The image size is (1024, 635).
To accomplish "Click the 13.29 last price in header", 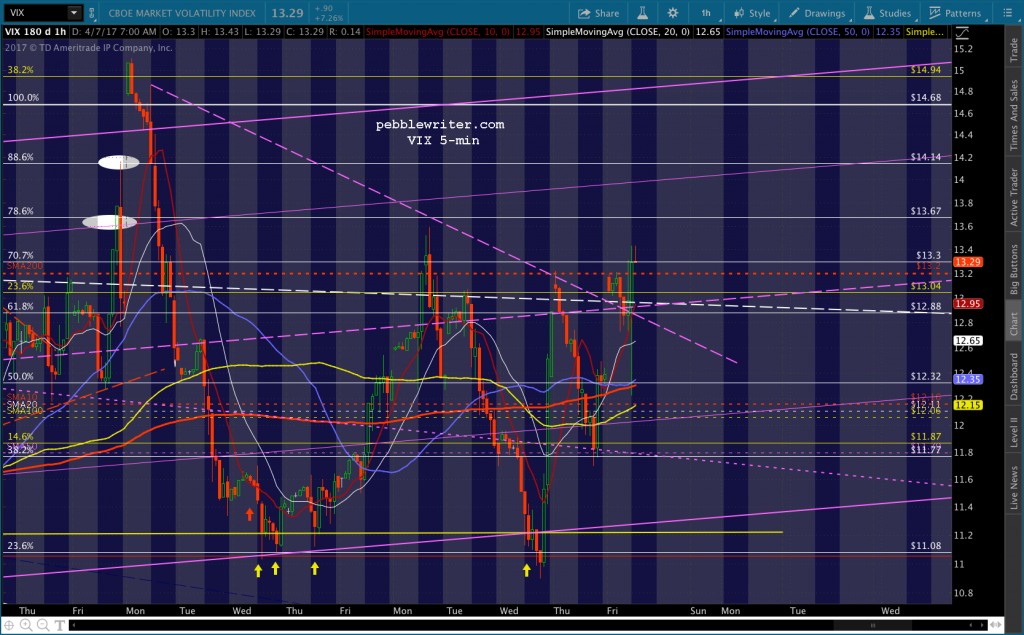I will point(287,13).
